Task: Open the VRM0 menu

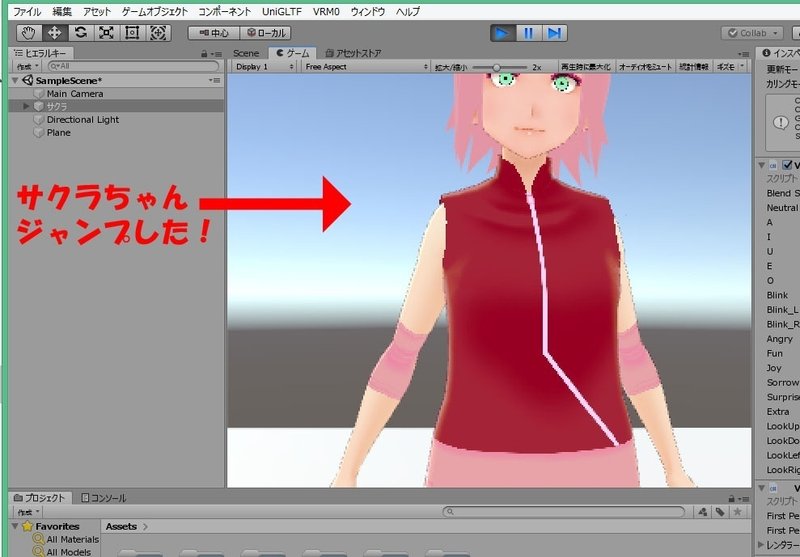Action: pos(326,11)
